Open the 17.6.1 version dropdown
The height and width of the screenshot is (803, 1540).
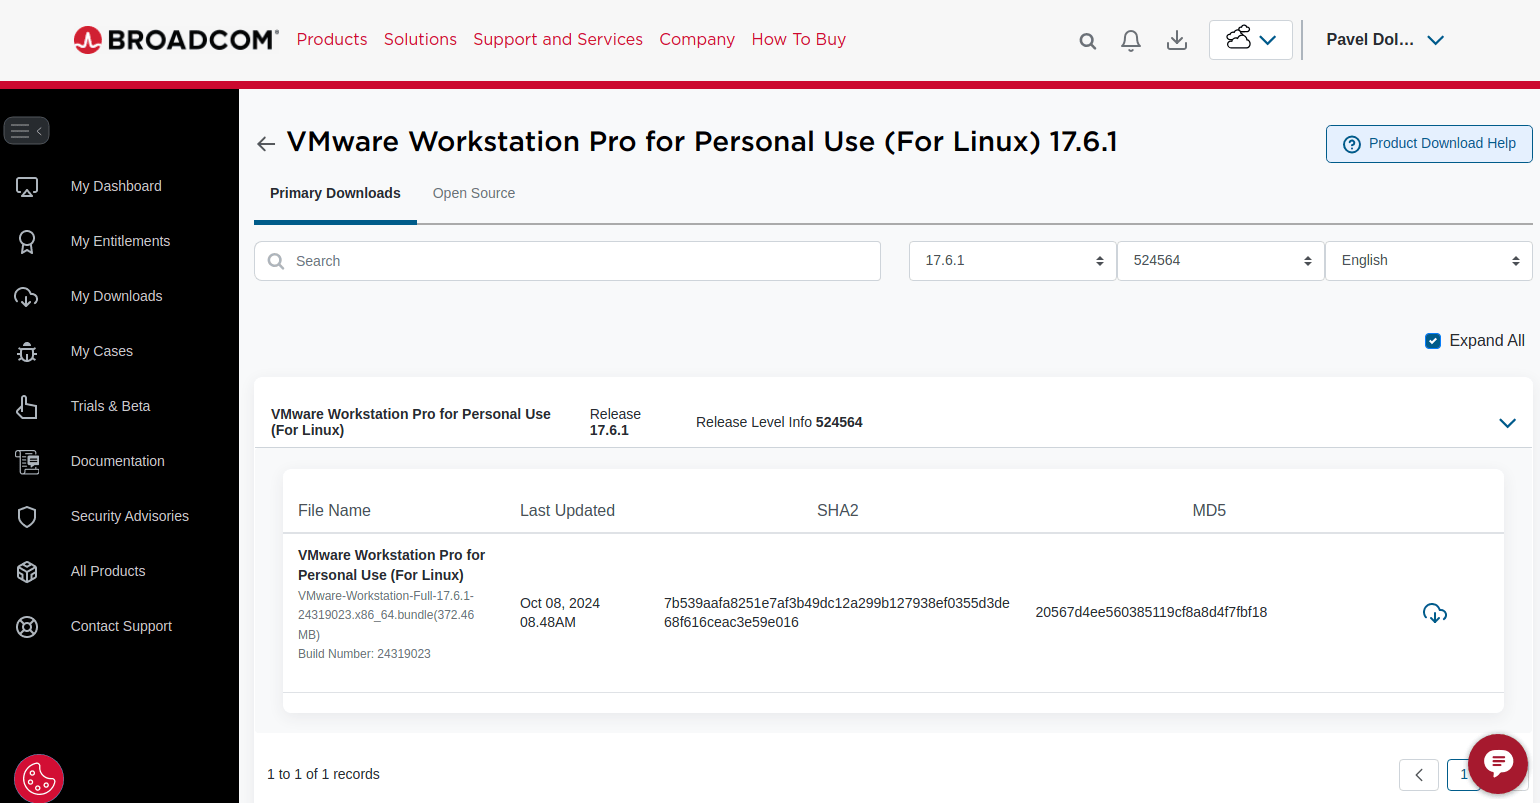pos(1012,261)
